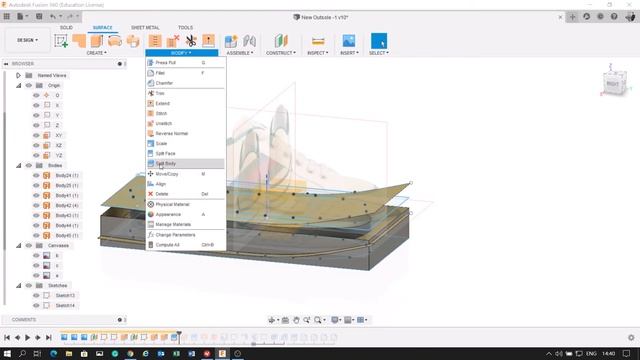Hide Body24 using its eye icon
640x360 pixels.
pos(36,176)
